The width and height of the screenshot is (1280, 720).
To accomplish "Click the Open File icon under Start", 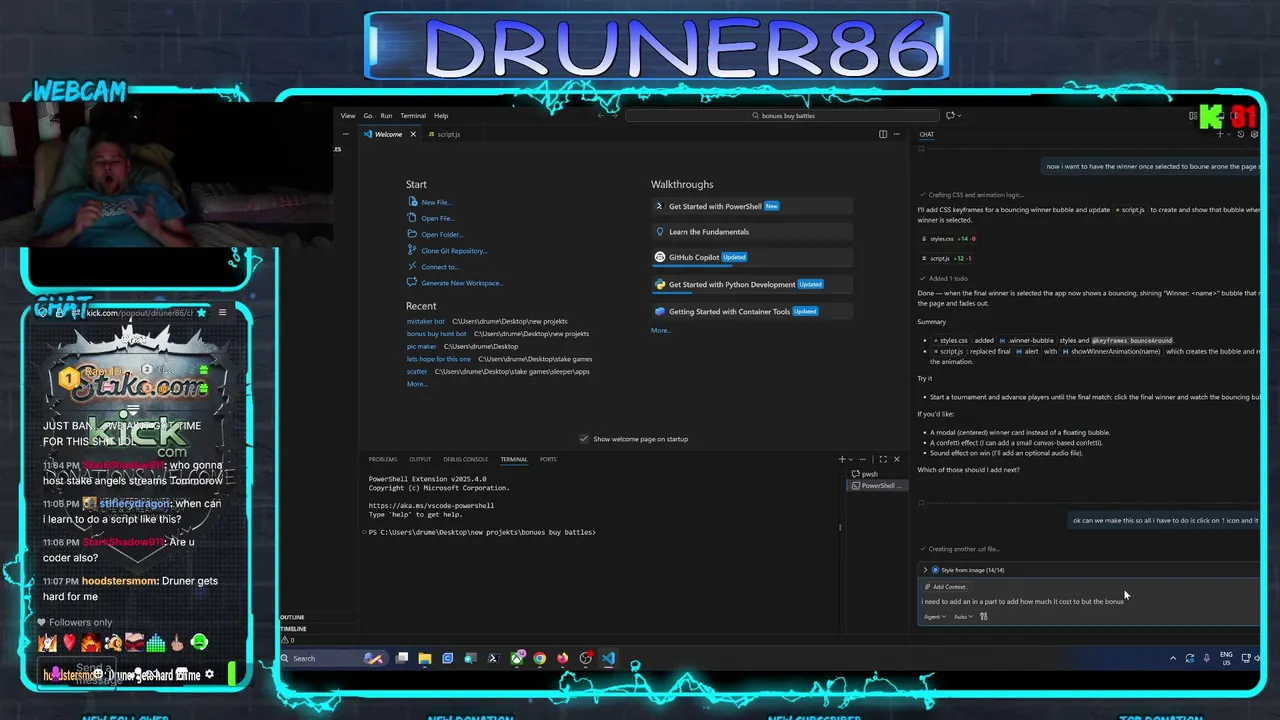I will click(413, 218).
